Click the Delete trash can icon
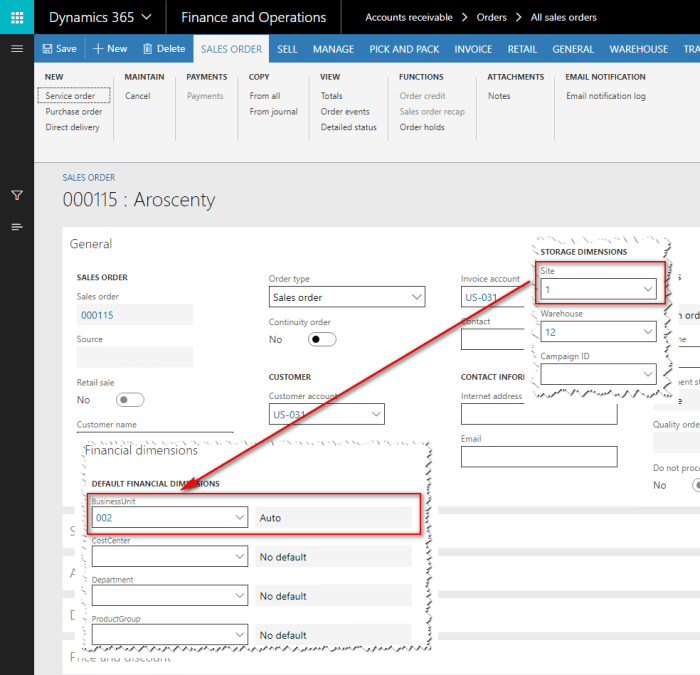 tap(147, 49)
